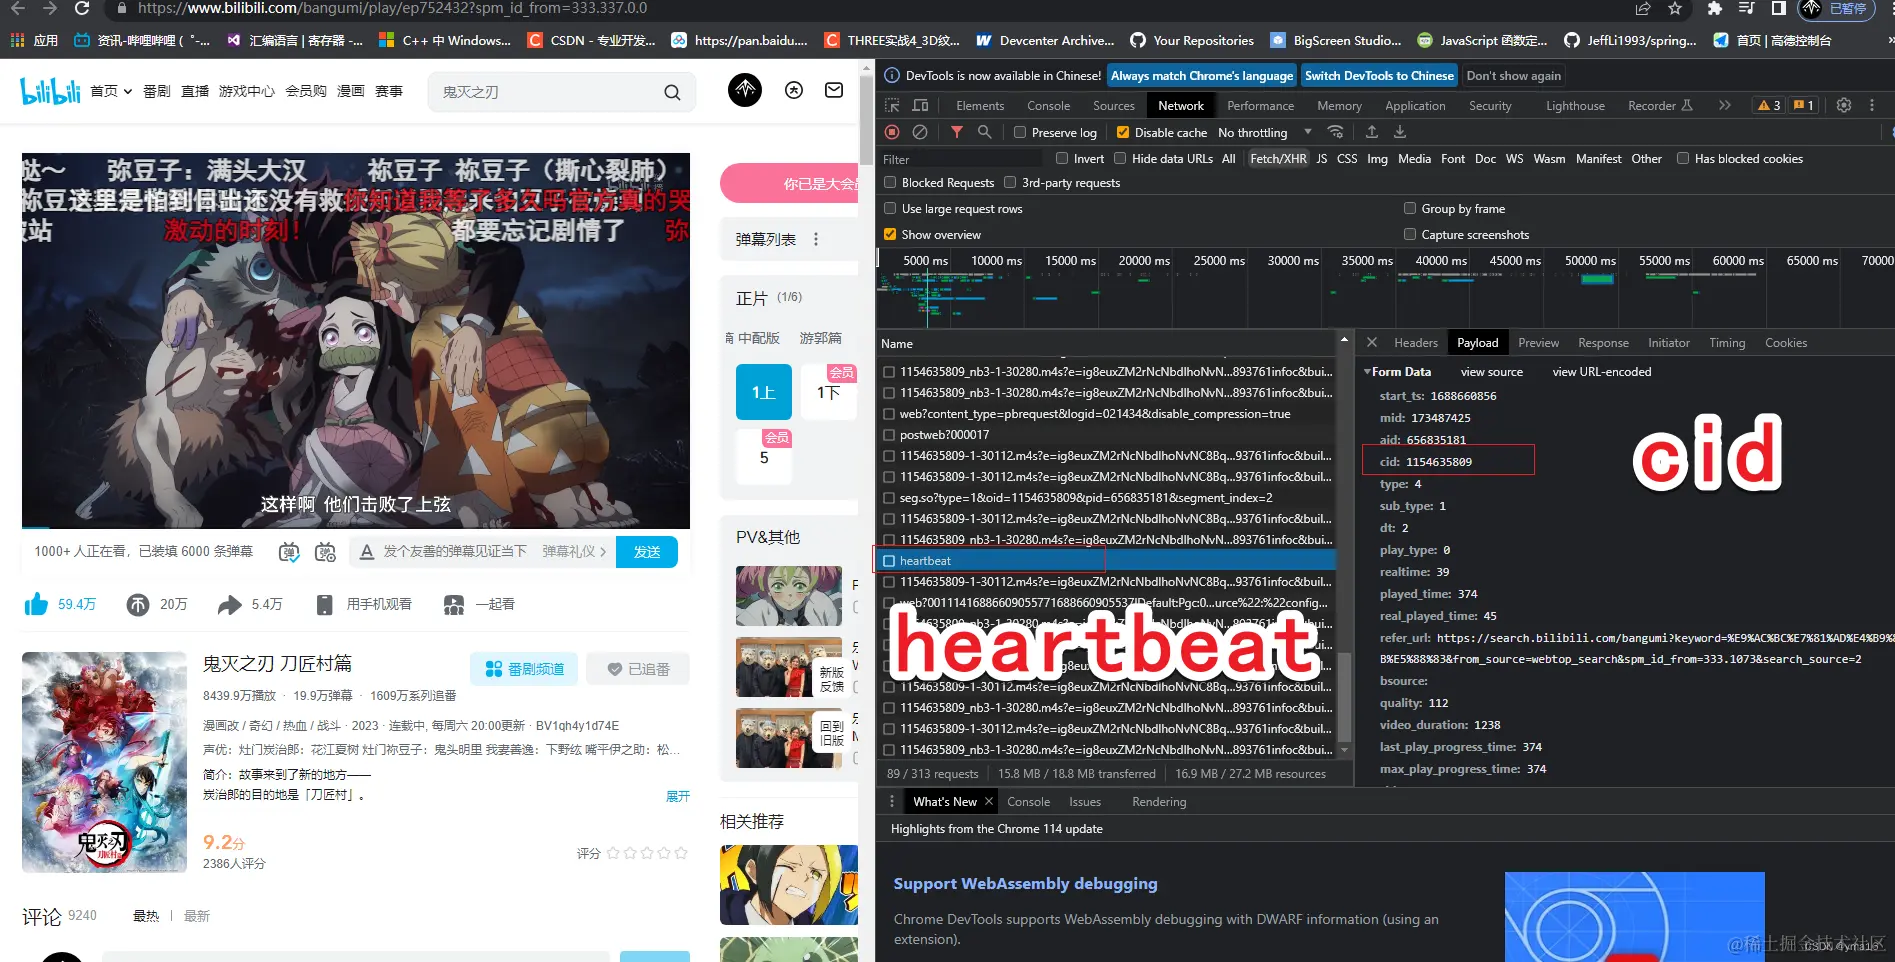
Task: Toggle the device toolbar icon
Action: 921,105
